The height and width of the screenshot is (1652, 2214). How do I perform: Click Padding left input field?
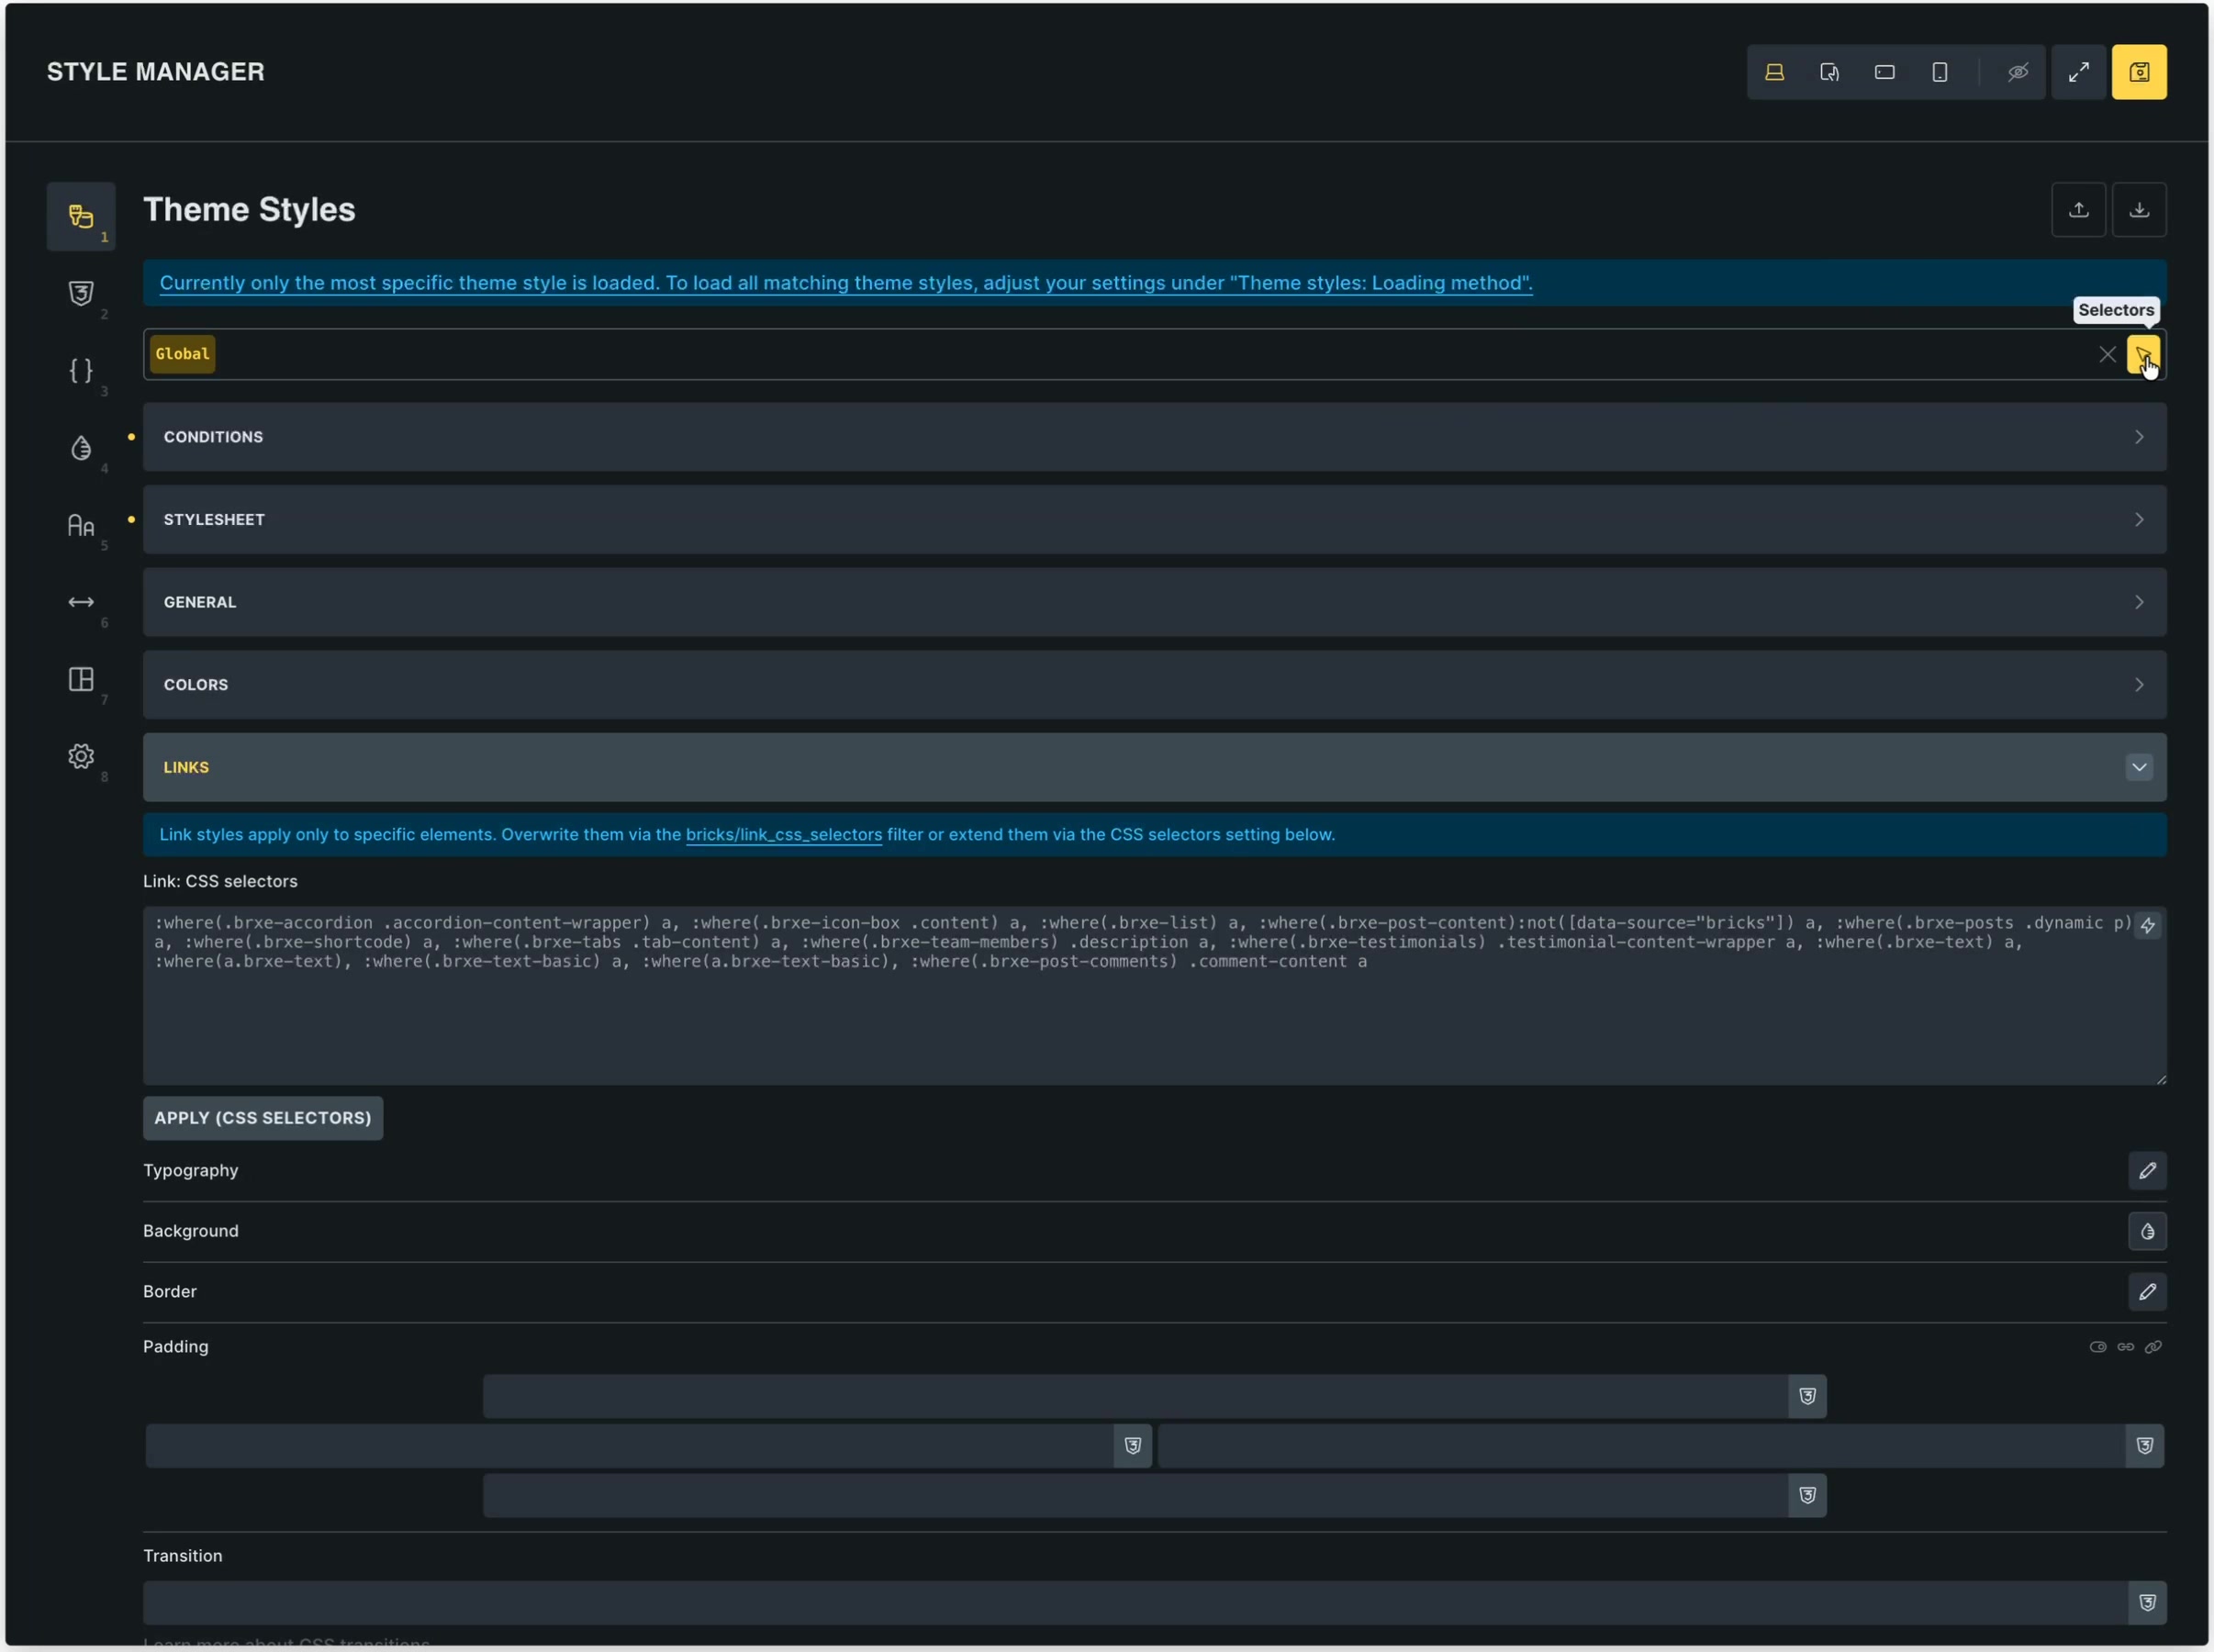(630, 1446)
